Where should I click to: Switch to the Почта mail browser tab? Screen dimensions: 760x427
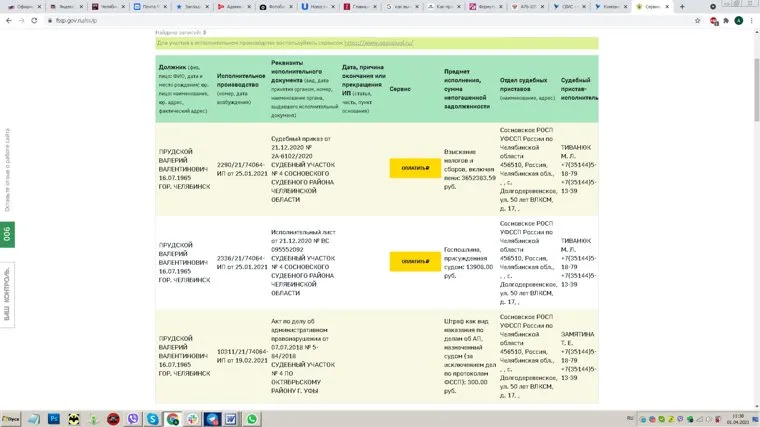click(148, 6)
